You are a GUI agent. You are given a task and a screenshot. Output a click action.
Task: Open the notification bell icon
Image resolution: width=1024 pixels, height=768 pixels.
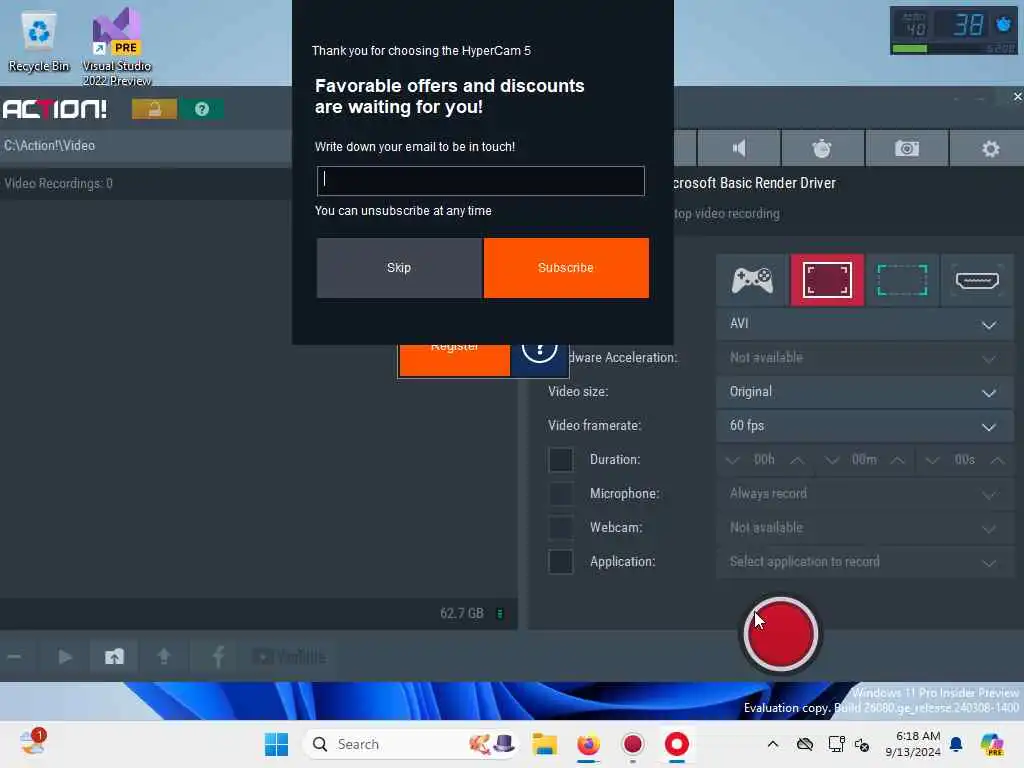(x=956, y=744)
